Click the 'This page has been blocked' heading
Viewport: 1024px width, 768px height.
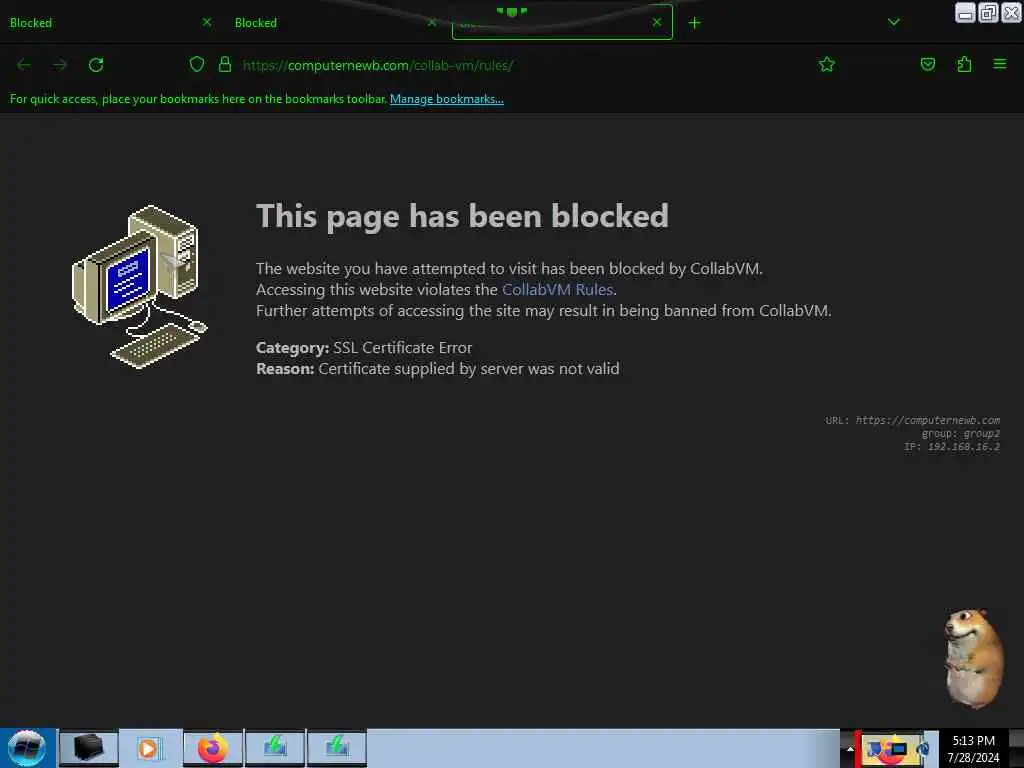click(x=462, y=216)
